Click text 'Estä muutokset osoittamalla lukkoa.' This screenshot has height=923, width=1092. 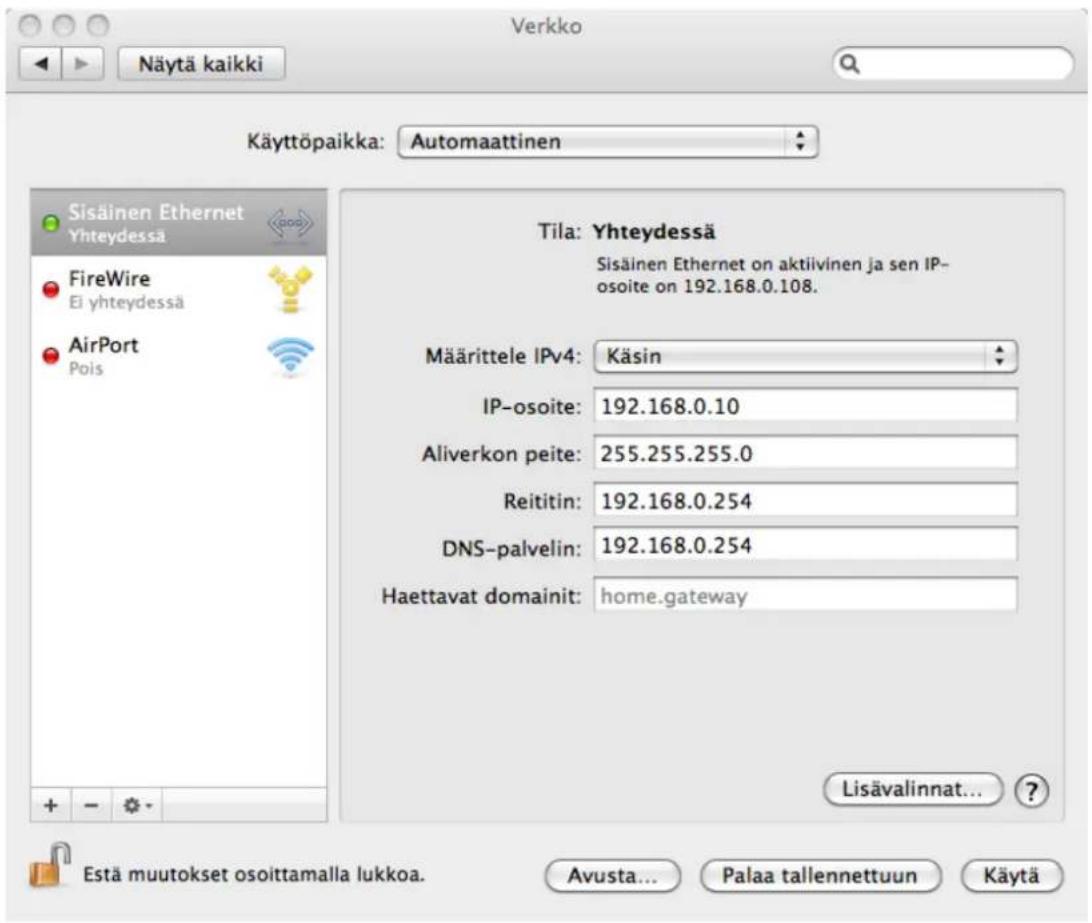tap(254, 874)
